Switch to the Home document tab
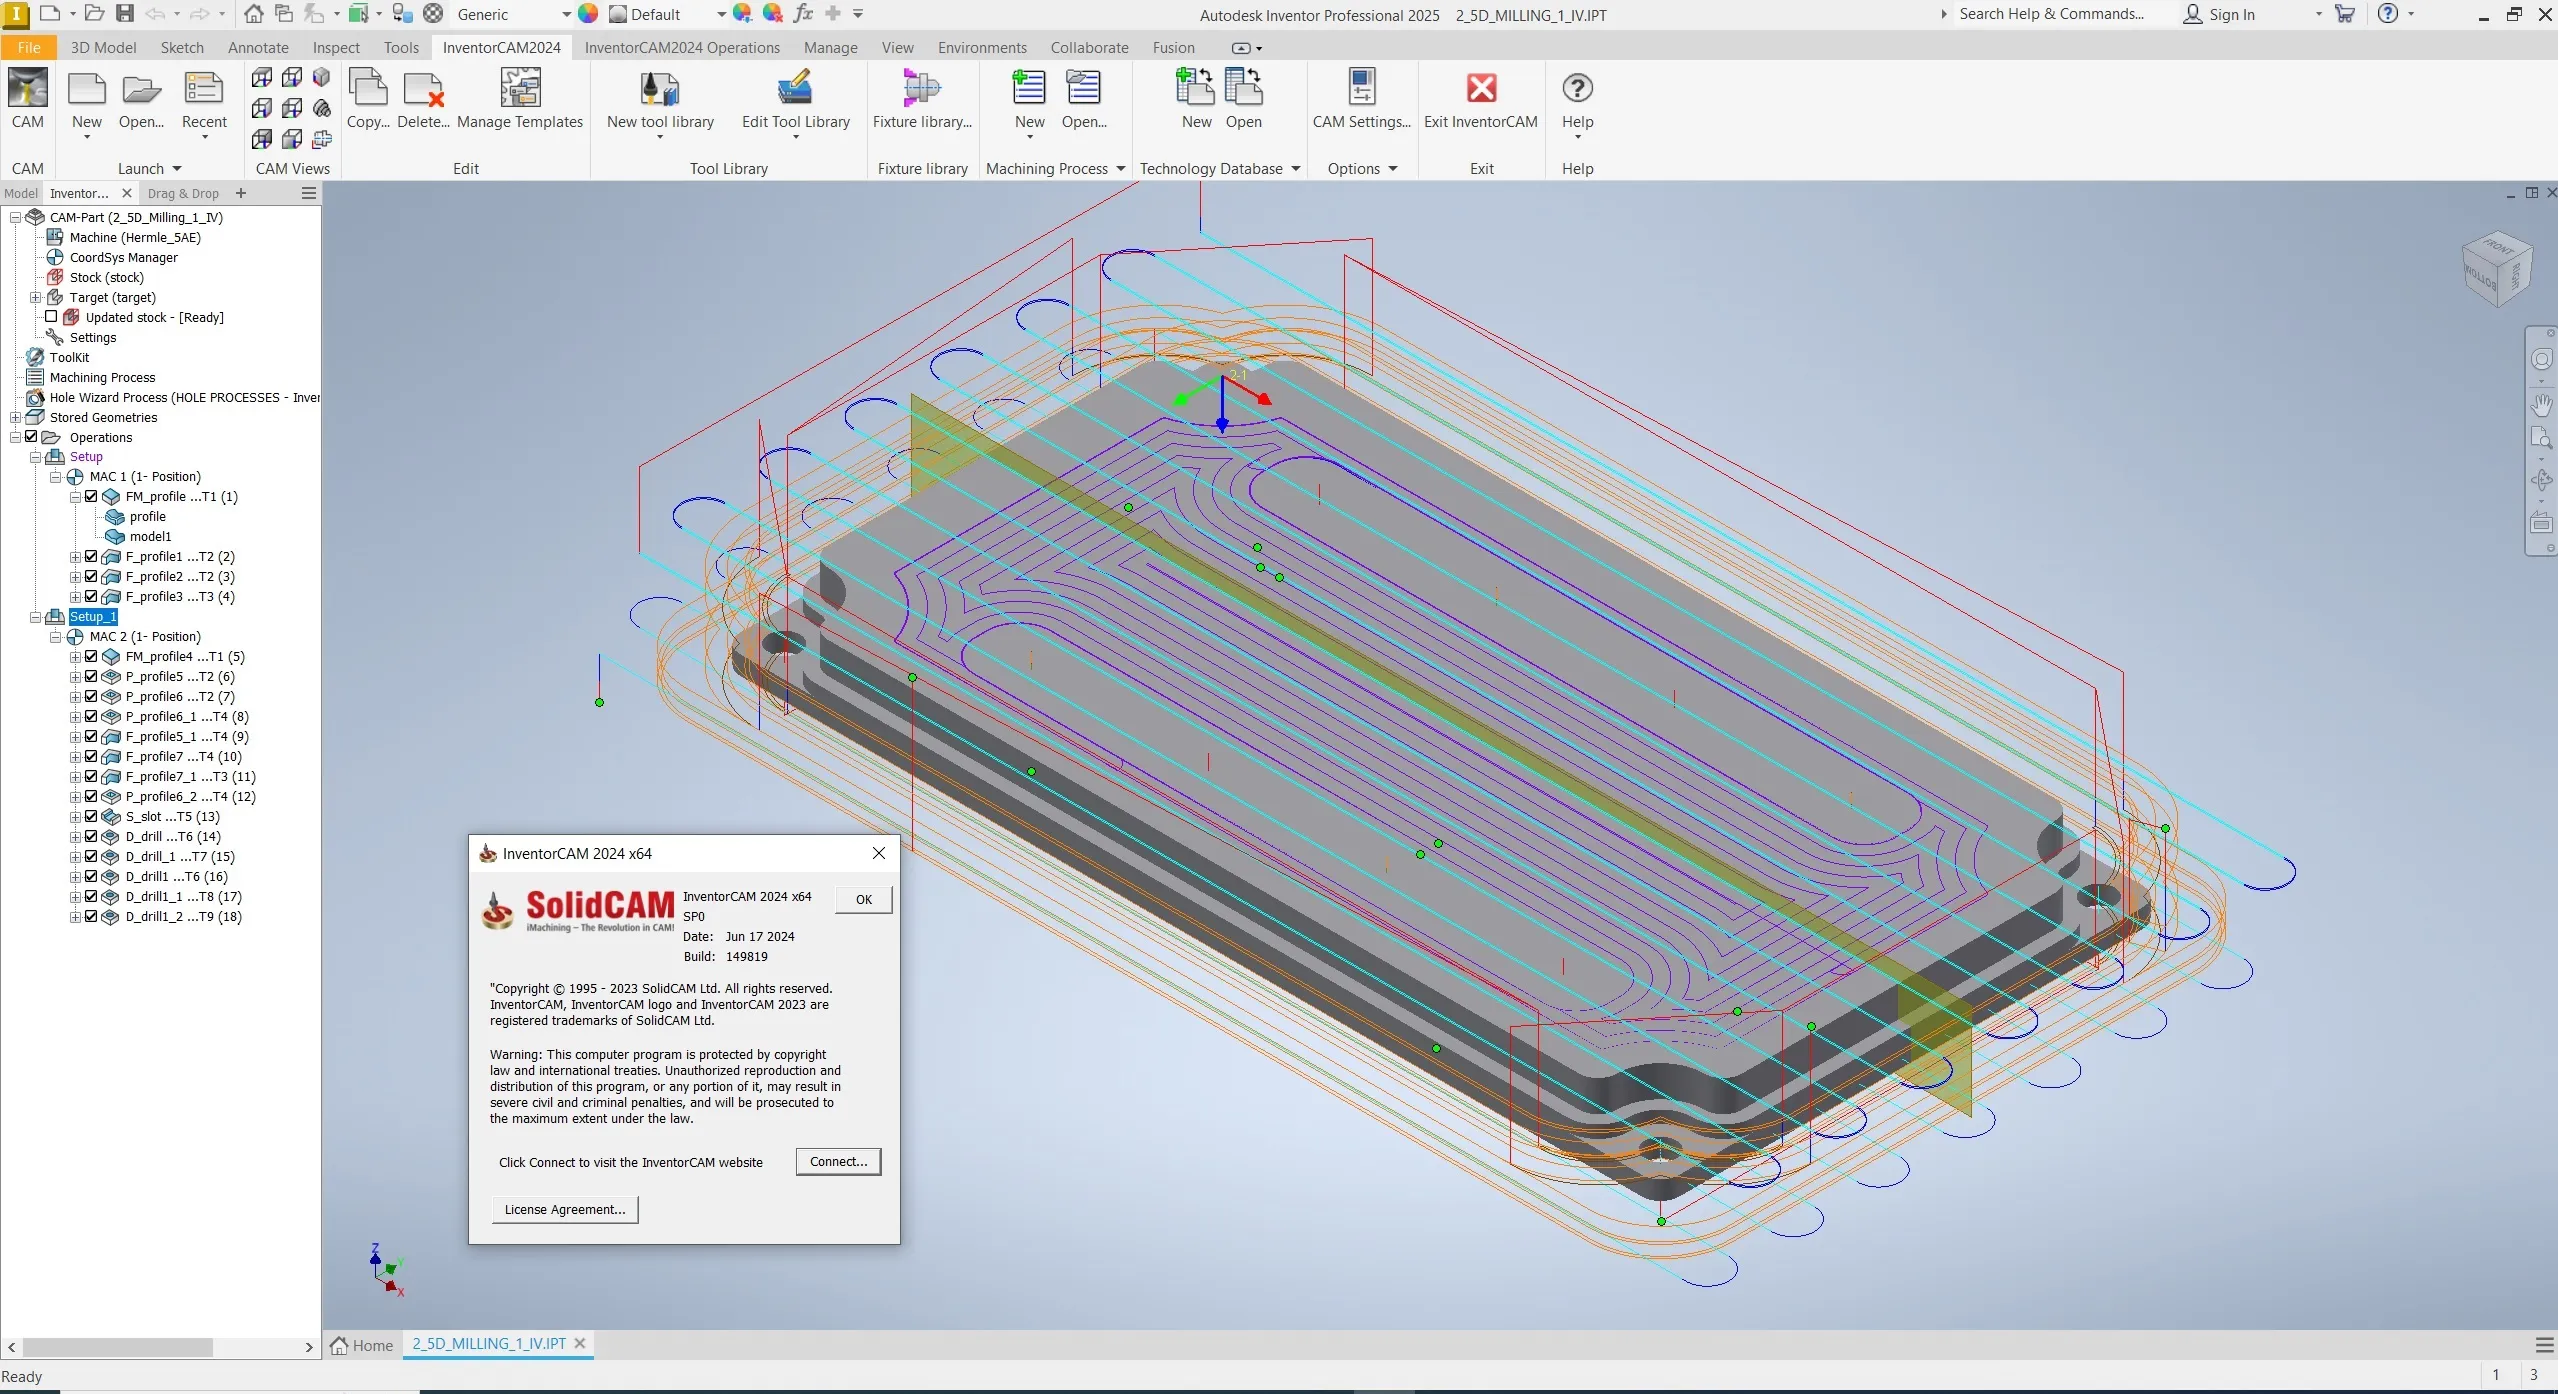2558x1394 pixels. pyautogui.click(x=361, y=1345)
